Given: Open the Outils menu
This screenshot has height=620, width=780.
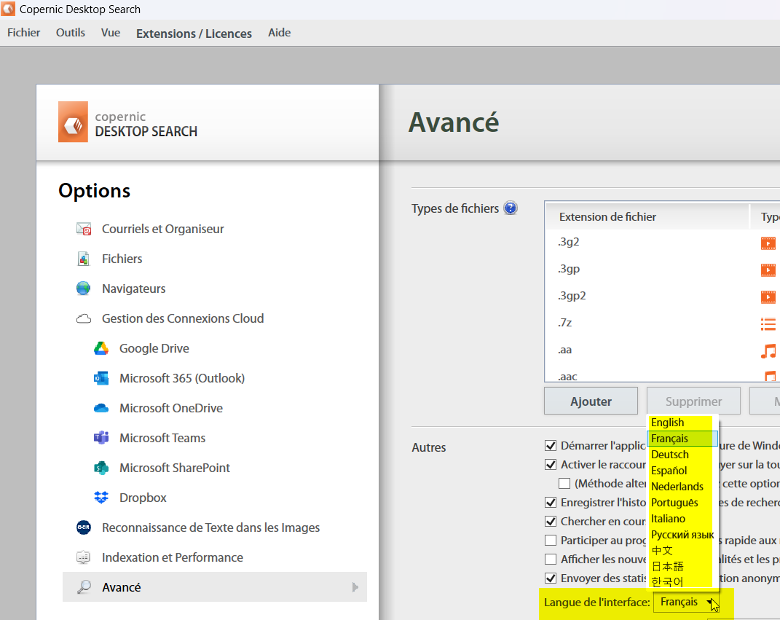Looking at the screenshot, I should click(x=70, y=33).
